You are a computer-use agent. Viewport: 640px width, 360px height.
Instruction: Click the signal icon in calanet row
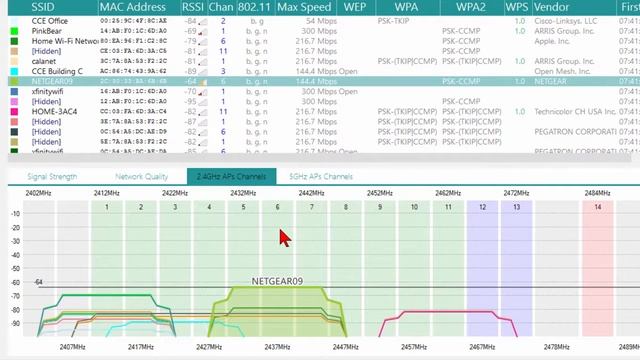click(x=203, y=62)
